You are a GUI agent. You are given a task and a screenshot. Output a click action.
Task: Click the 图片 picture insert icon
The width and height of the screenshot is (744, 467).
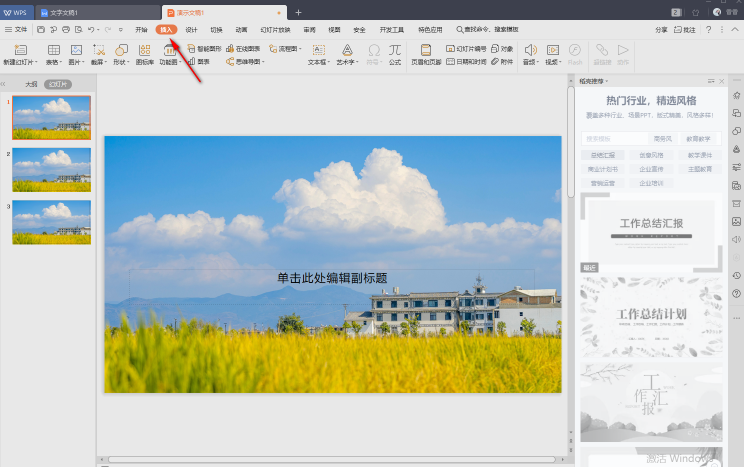75,49
